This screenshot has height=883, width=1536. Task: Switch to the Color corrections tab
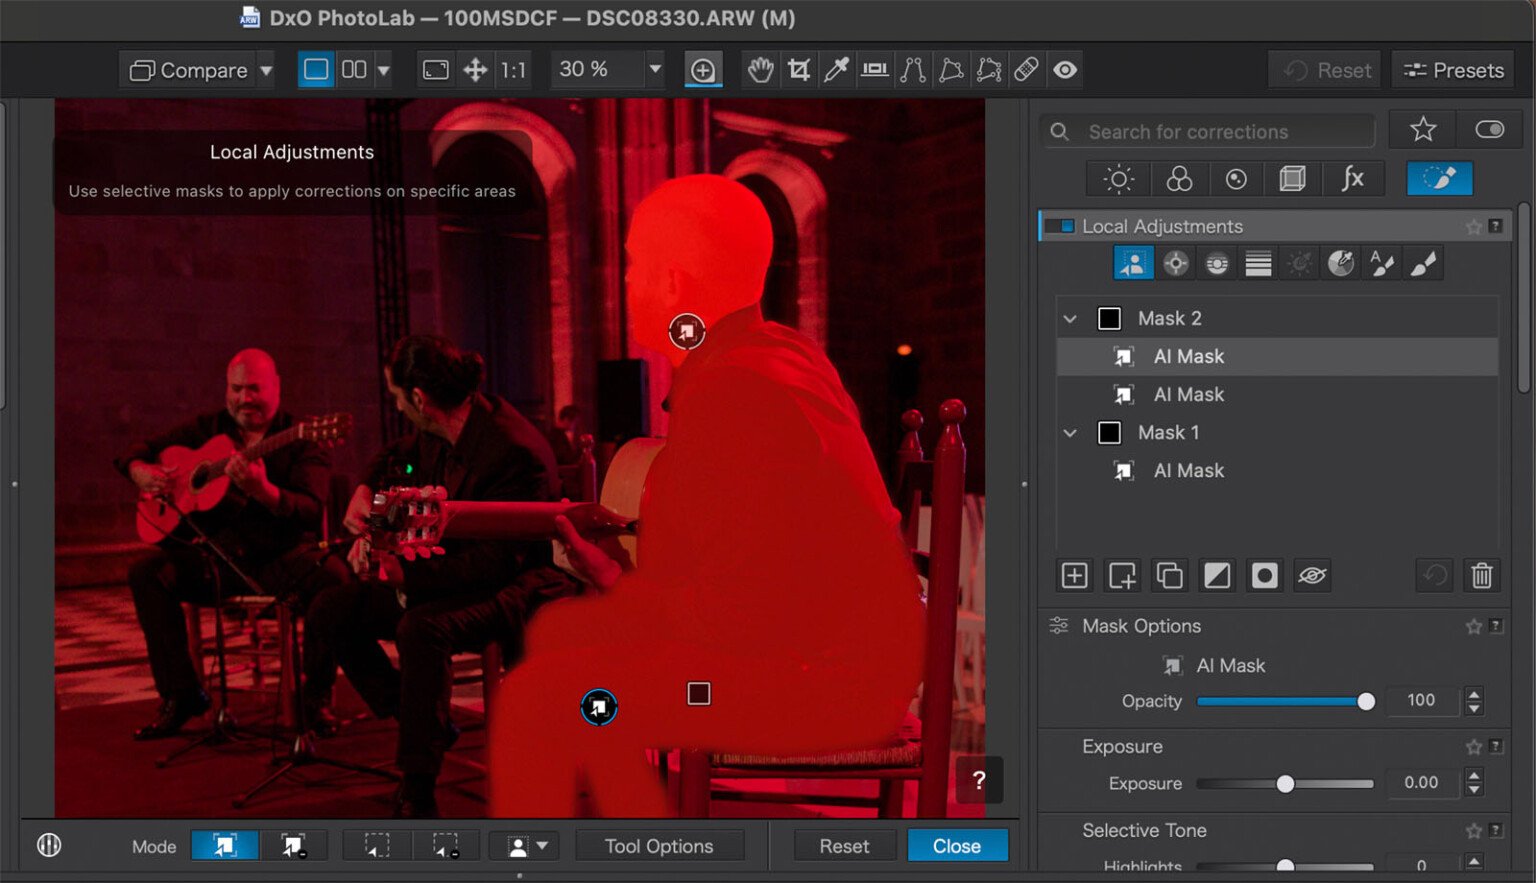[x=1179, y=178]
